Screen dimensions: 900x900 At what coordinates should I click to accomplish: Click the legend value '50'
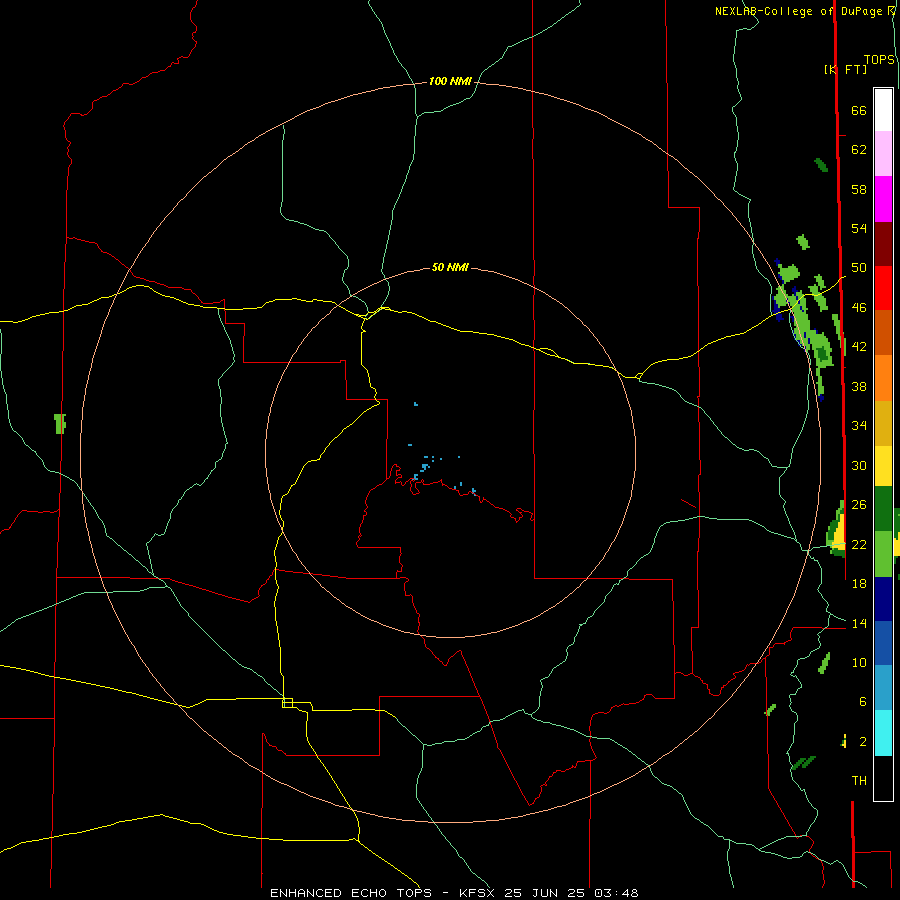pos(859,267)
